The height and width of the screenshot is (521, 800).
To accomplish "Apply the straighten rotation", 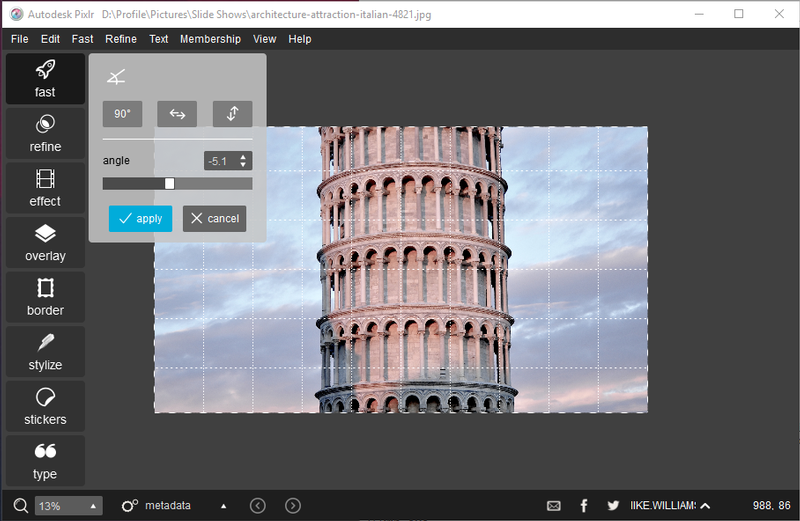I will click(x=140, y=218).
